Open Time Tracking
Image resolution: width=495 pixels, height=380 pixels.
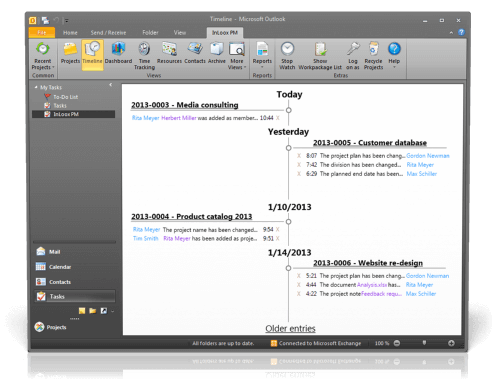click(x=144, y=56)
